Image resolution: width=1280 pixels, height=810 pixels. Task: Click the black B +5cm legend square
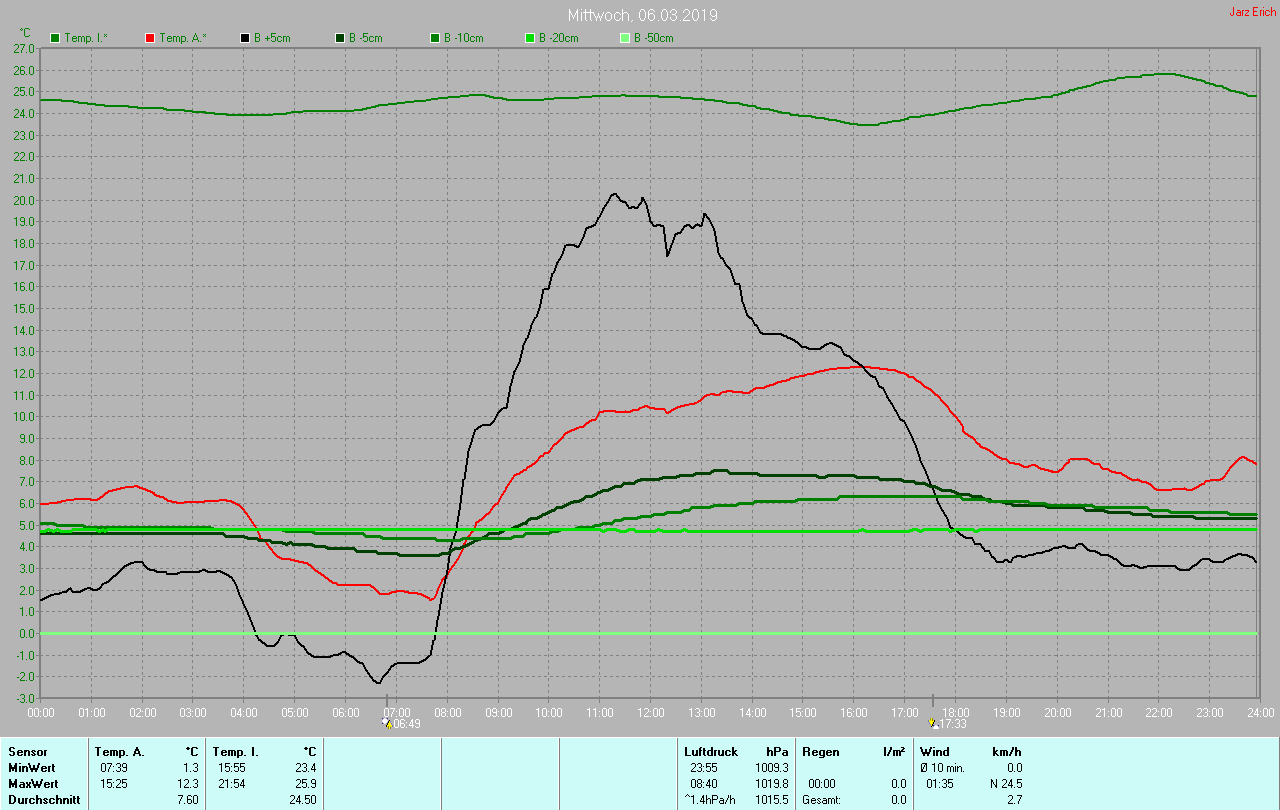(x=245, y=38)
